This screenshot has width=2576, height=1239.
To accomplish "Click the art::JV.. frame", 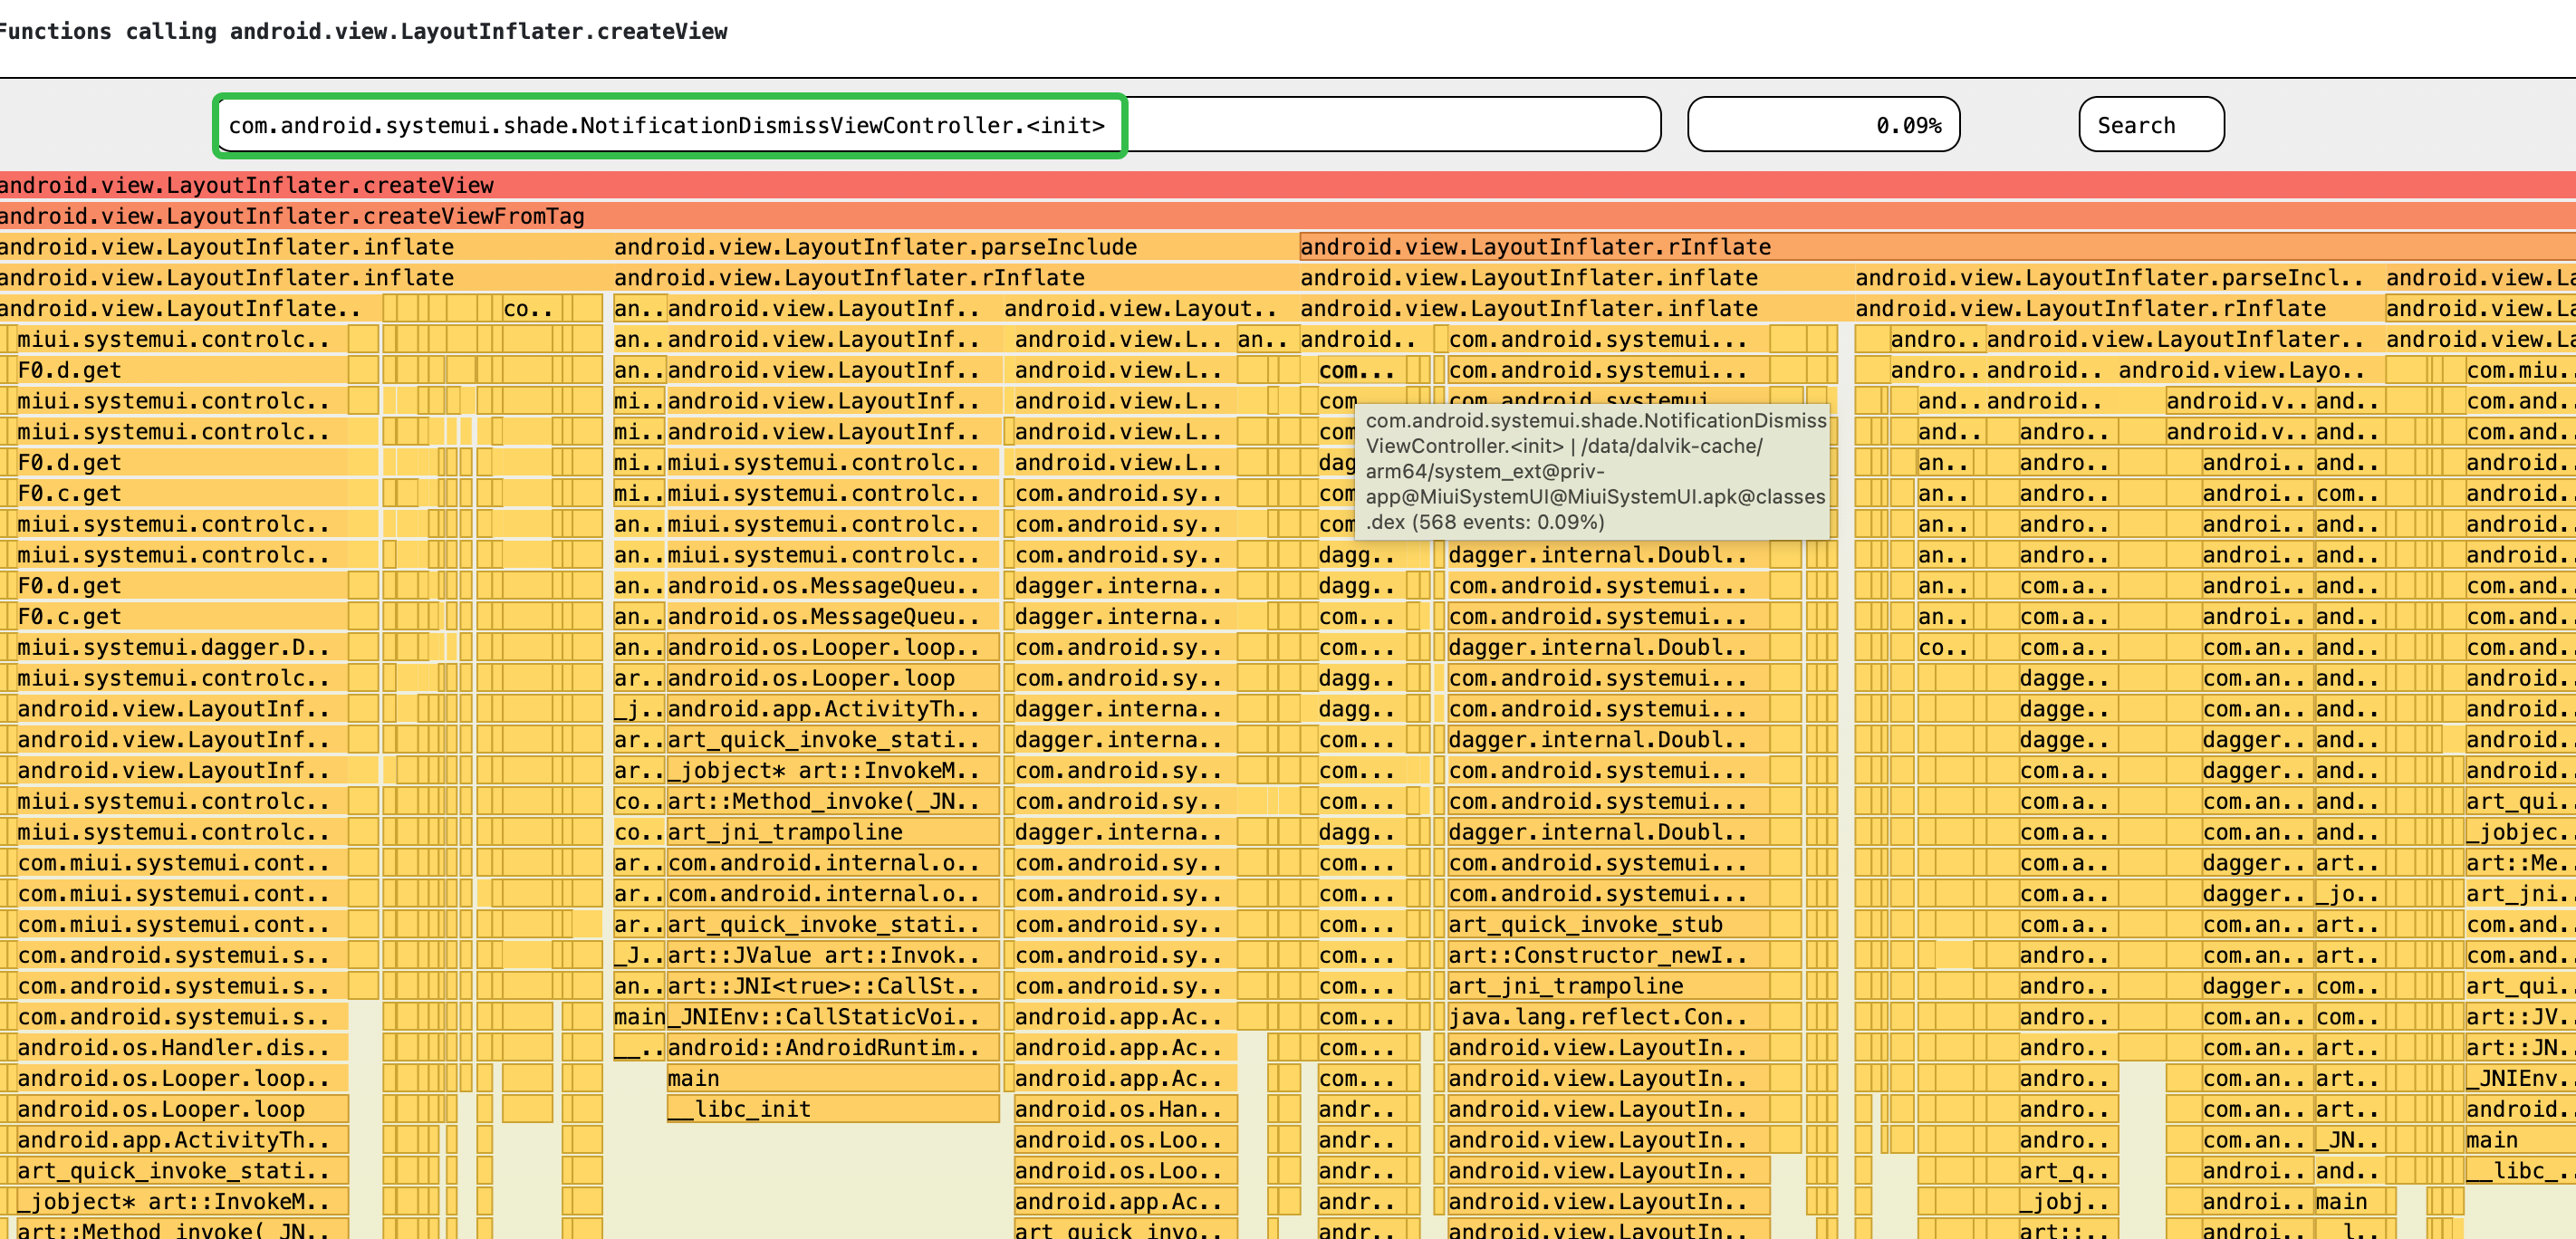I will [x=2520, y=1017].
